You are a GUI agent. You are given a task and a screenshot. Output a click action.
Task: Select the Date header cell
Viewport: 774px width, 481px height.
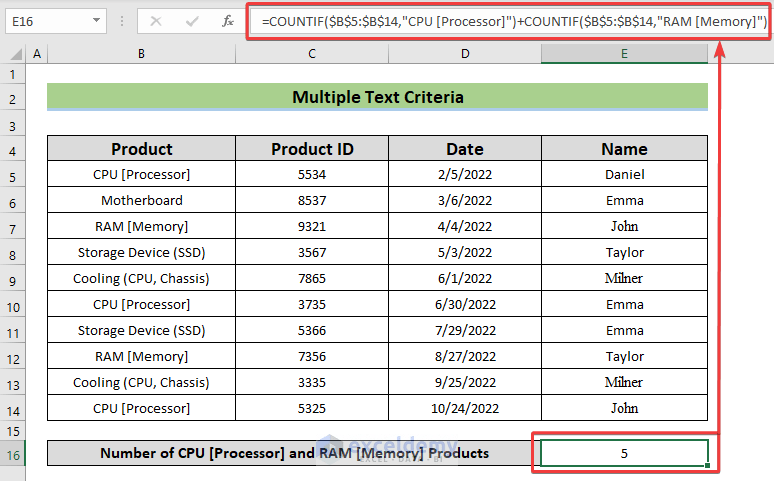click(x=465, y=149)
